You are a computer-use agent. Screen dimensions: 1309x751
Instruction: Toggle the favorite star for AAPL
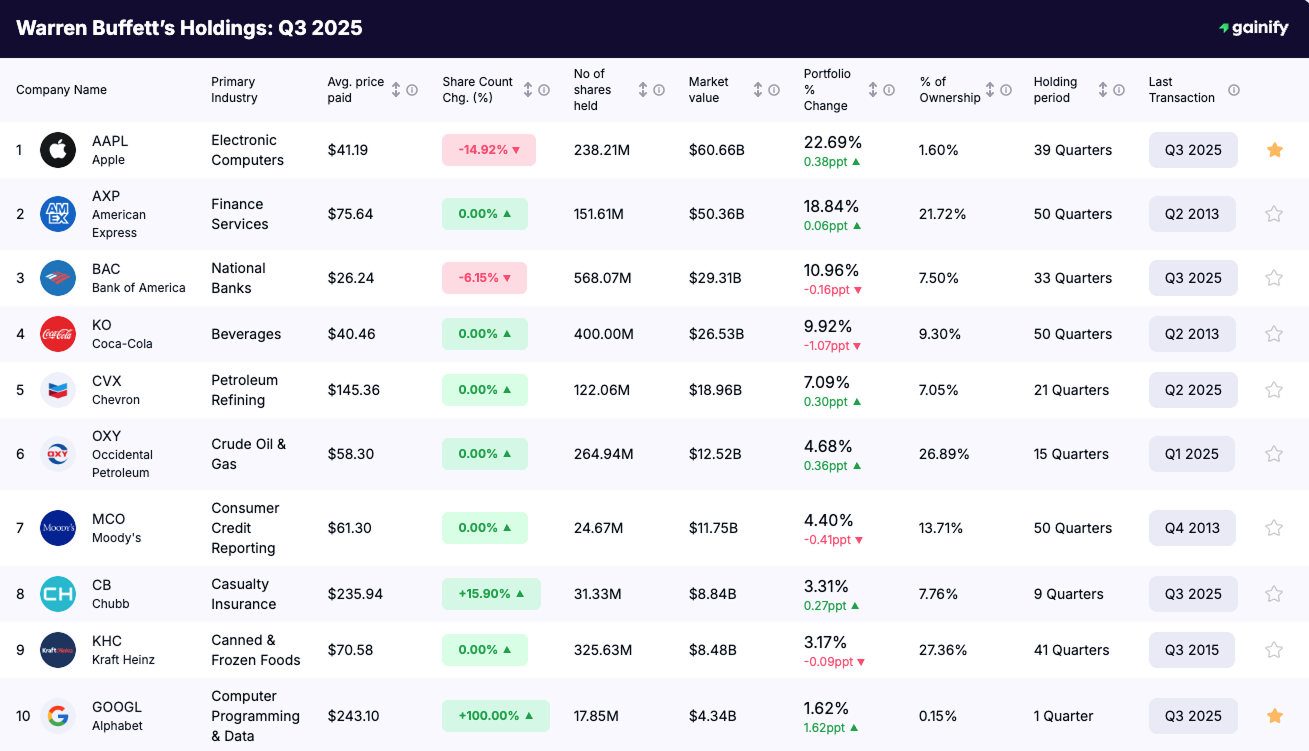[x=1274, y=149]
